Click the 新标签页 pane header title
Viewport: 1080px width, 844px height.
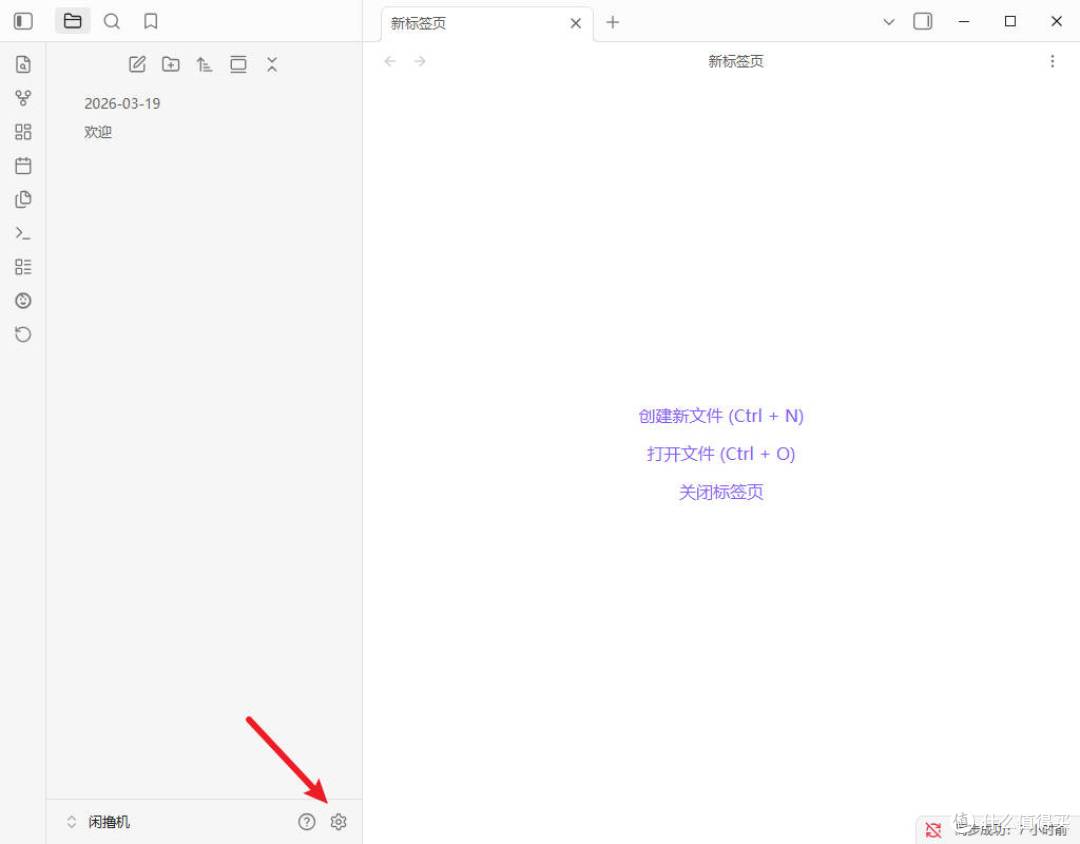pos(736,61)
